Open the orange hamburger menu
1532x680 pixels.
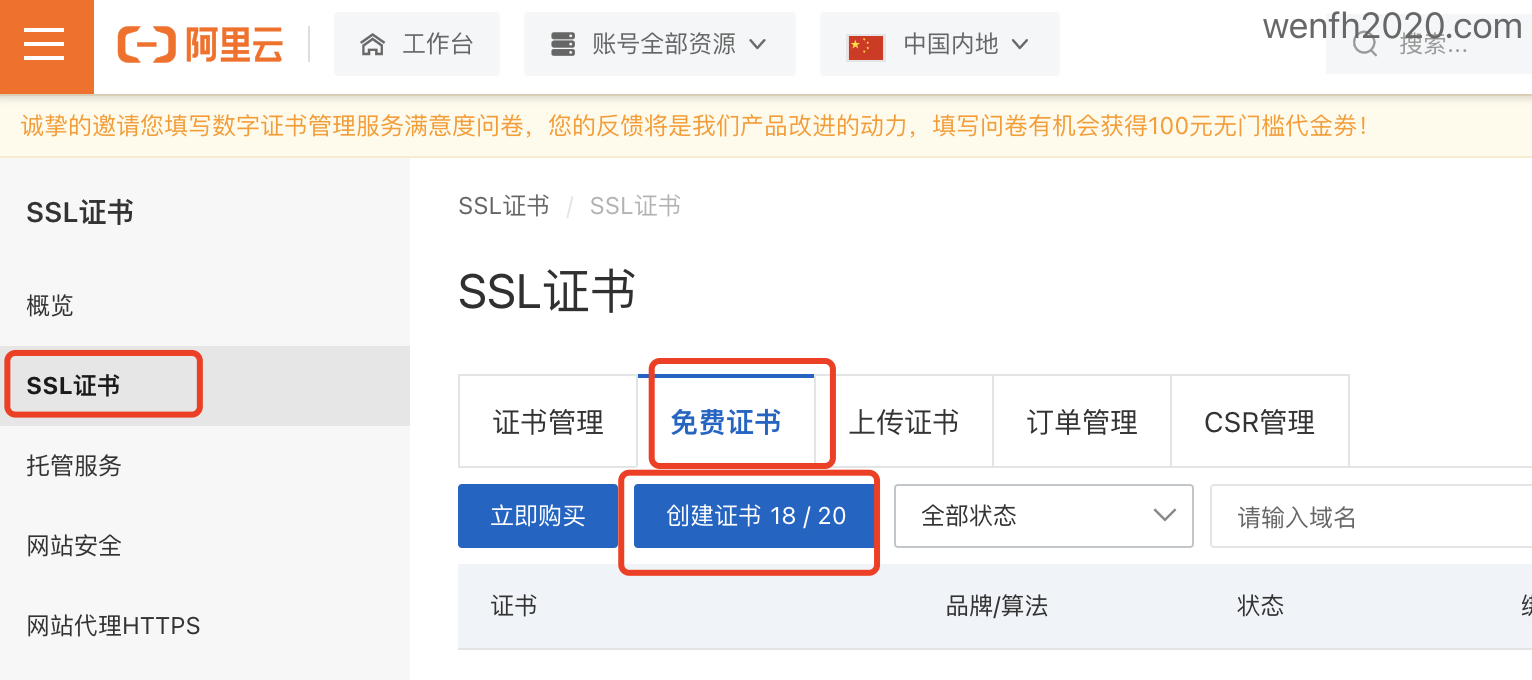pos(46,46)
